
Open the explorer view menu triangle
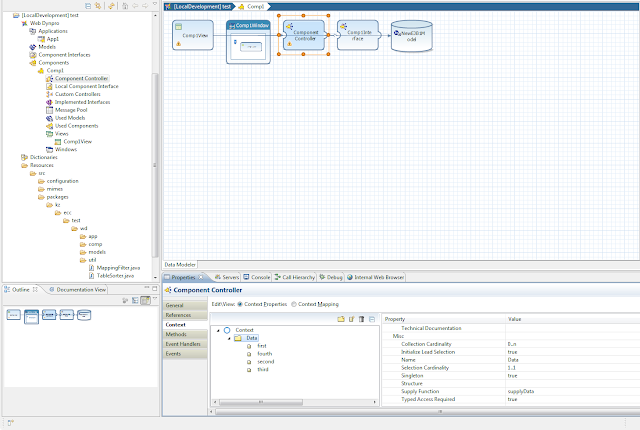coord(155,4)
